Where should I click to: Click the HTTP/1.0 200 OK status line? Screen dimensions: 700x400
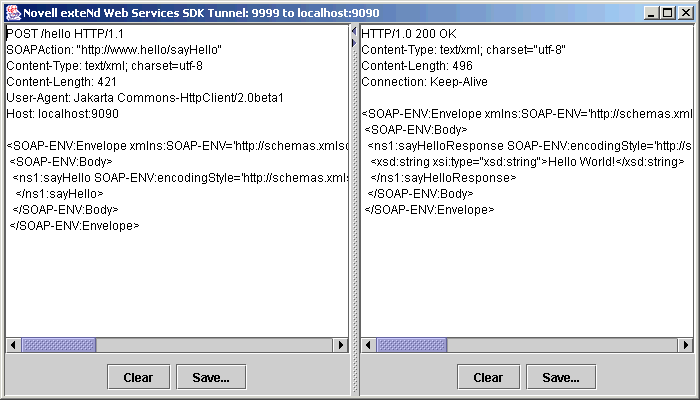click(x=410, y=34)
